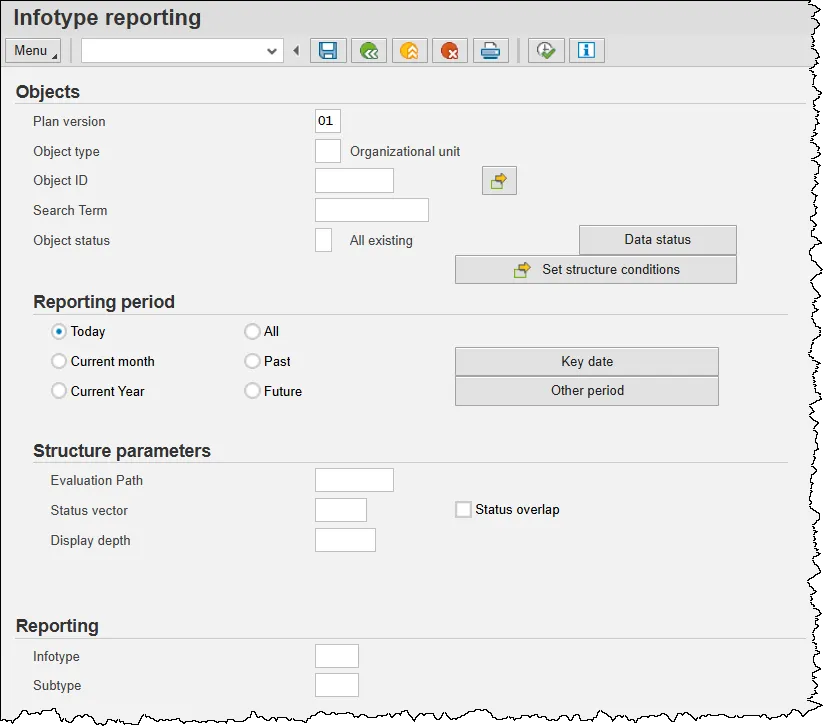Screen dimensions: 825x727
Task: Click the blue Information icon
Action: (x=587, y=51)
